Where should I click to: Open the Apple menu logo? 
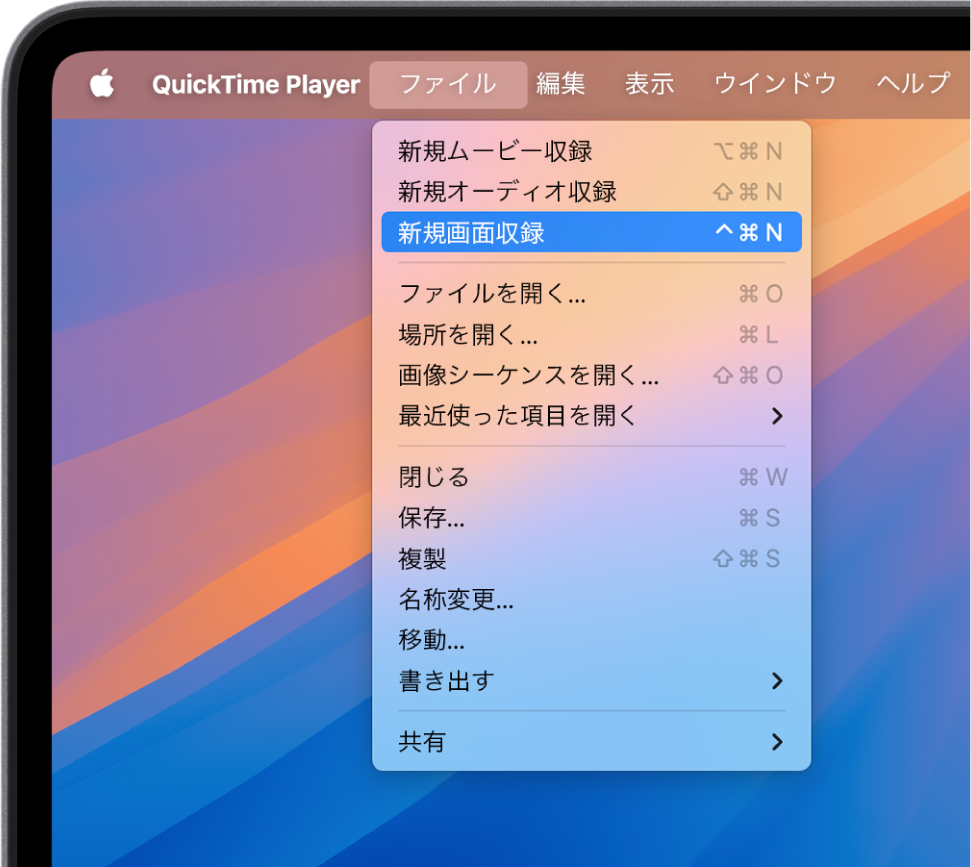click(102, 85)
